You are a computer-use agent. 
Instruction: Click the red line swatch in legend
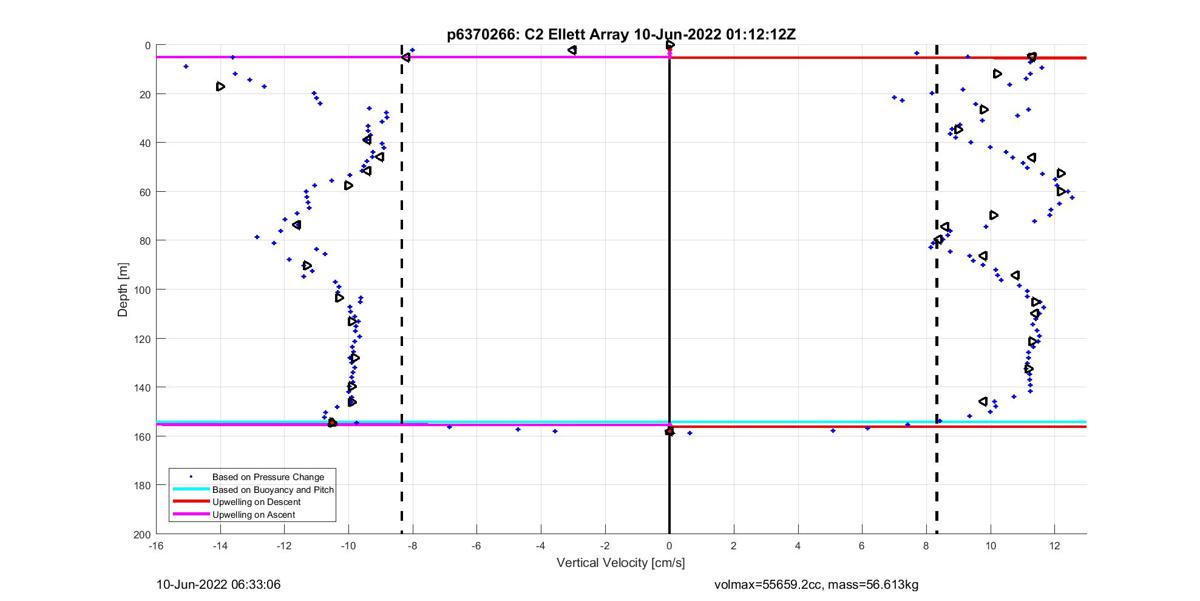[x=190, y=502]
